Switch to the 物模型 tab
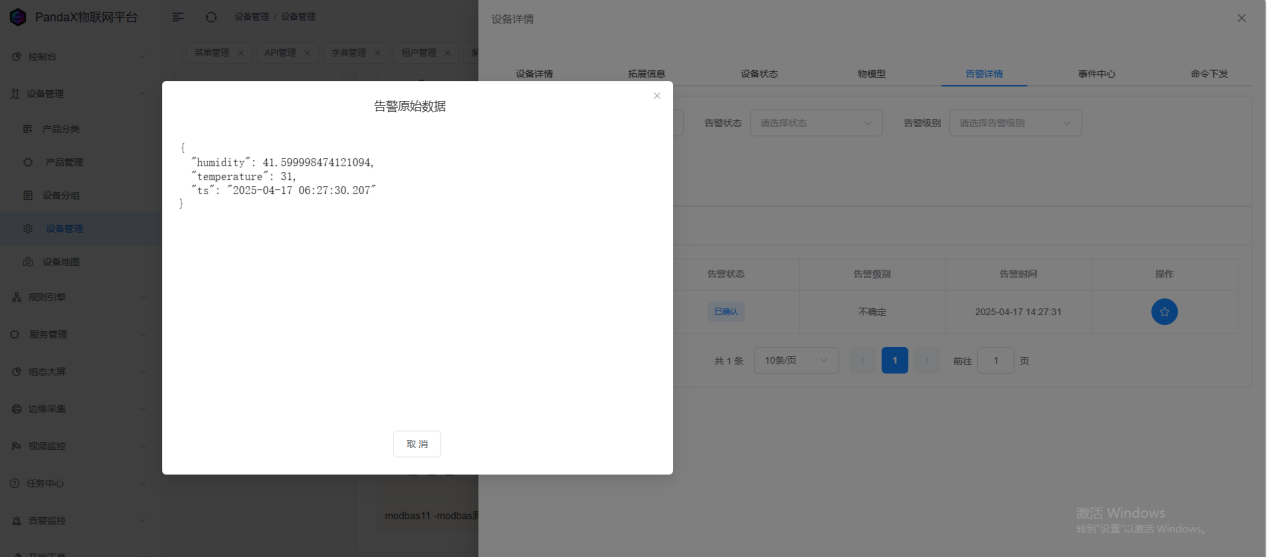 871,74
